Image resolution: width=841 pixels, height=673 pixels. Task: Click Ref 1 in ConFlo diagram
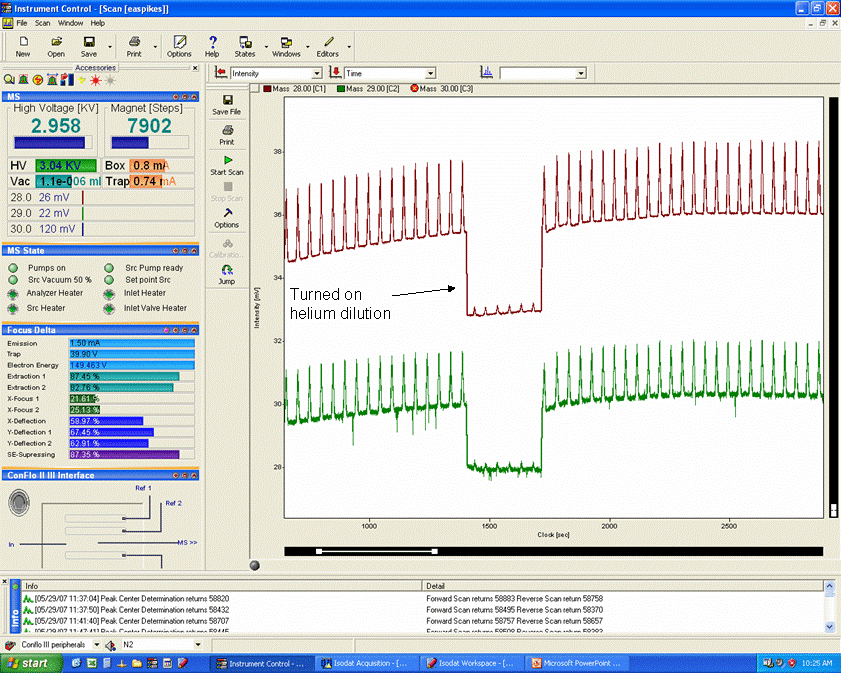click(x=143, y=488)
